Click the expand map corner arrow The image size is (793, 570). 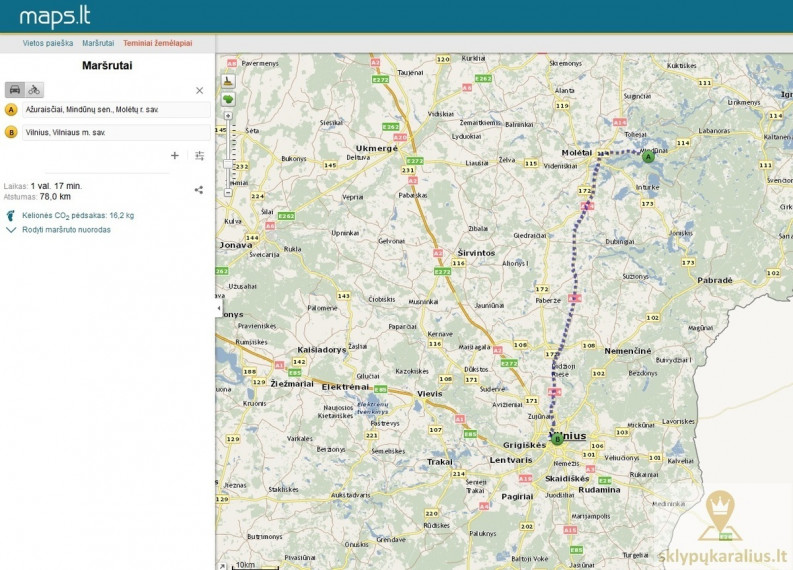click(222, 566)
